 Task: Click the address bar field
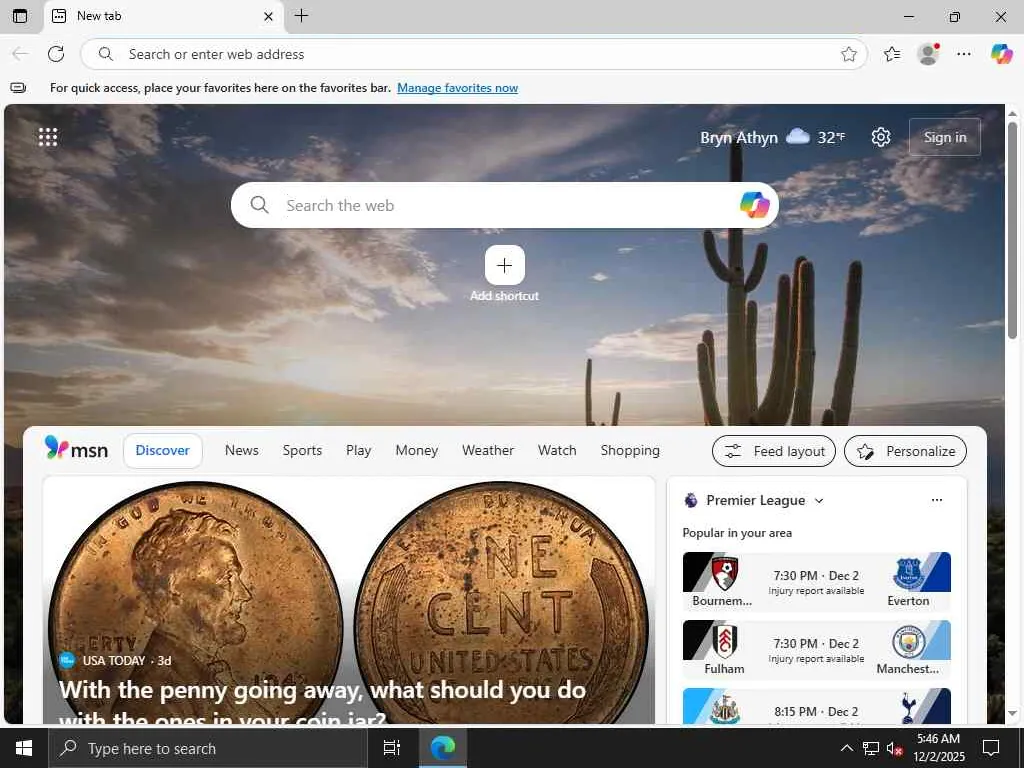click(474, 54)
